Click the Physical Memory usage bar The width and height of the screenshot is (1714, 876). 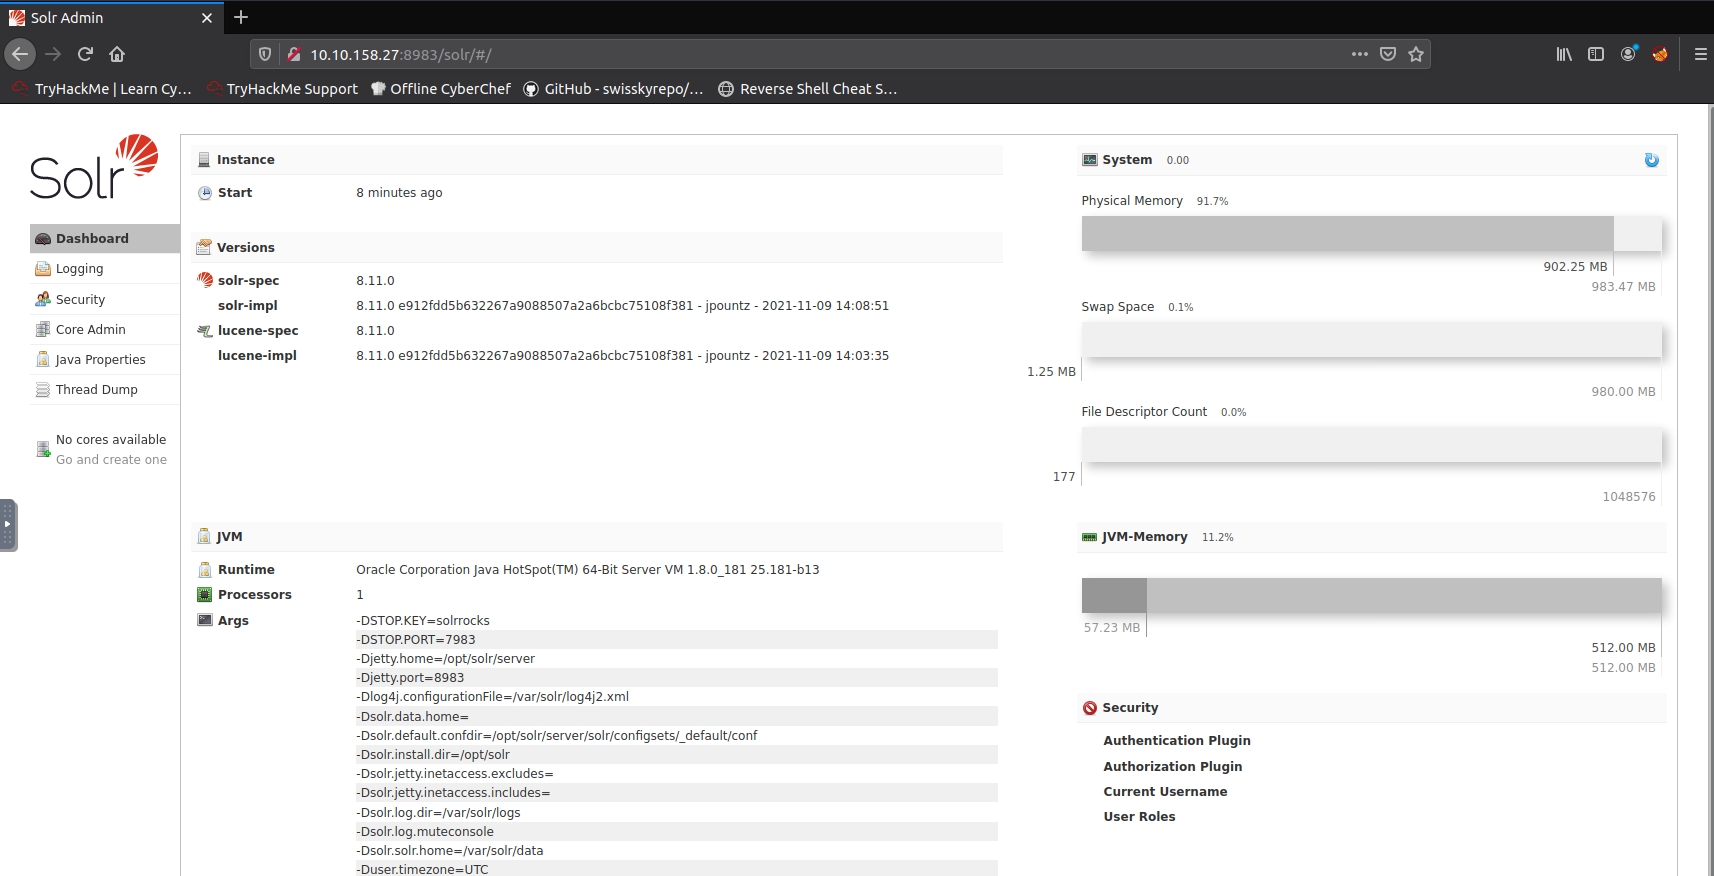point(1370,234)
